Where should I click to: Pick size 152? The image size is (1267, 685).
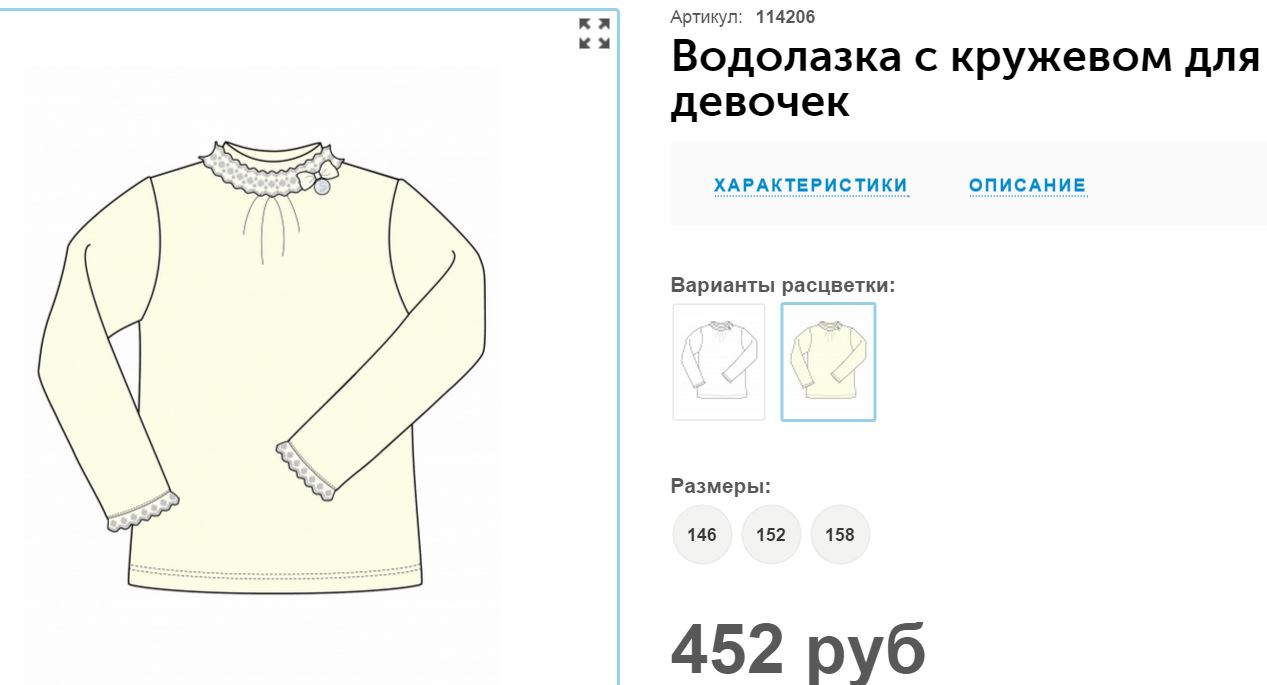(771, 534)
